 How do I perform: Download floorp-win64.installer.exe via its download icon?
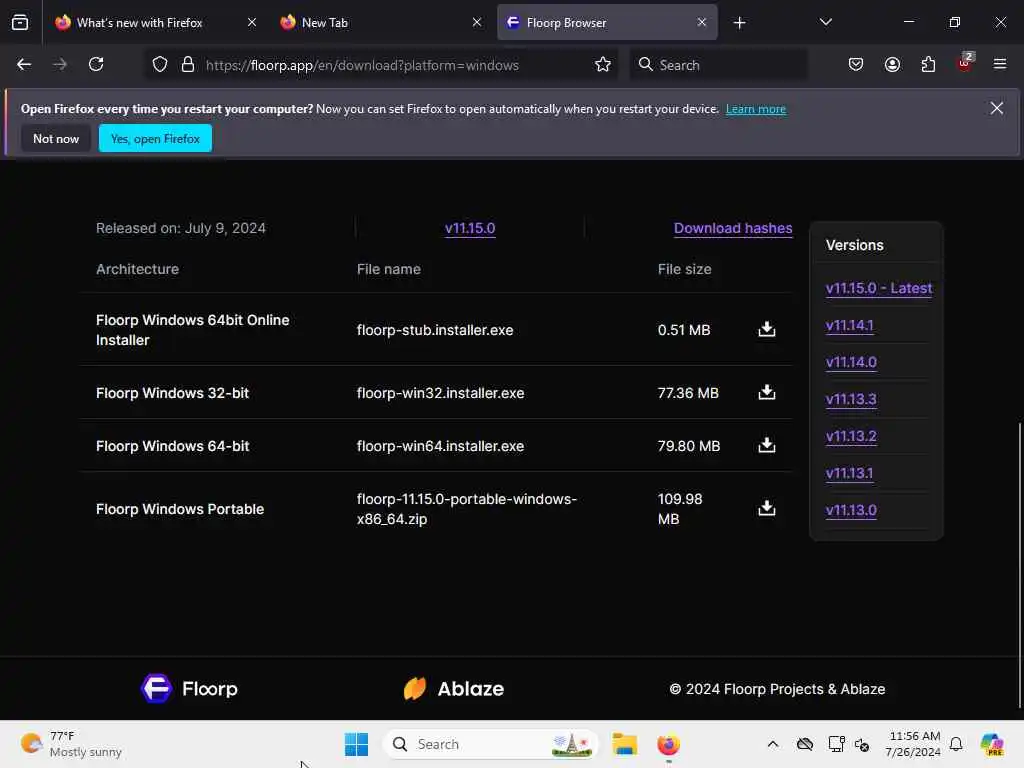pos(767,445)
